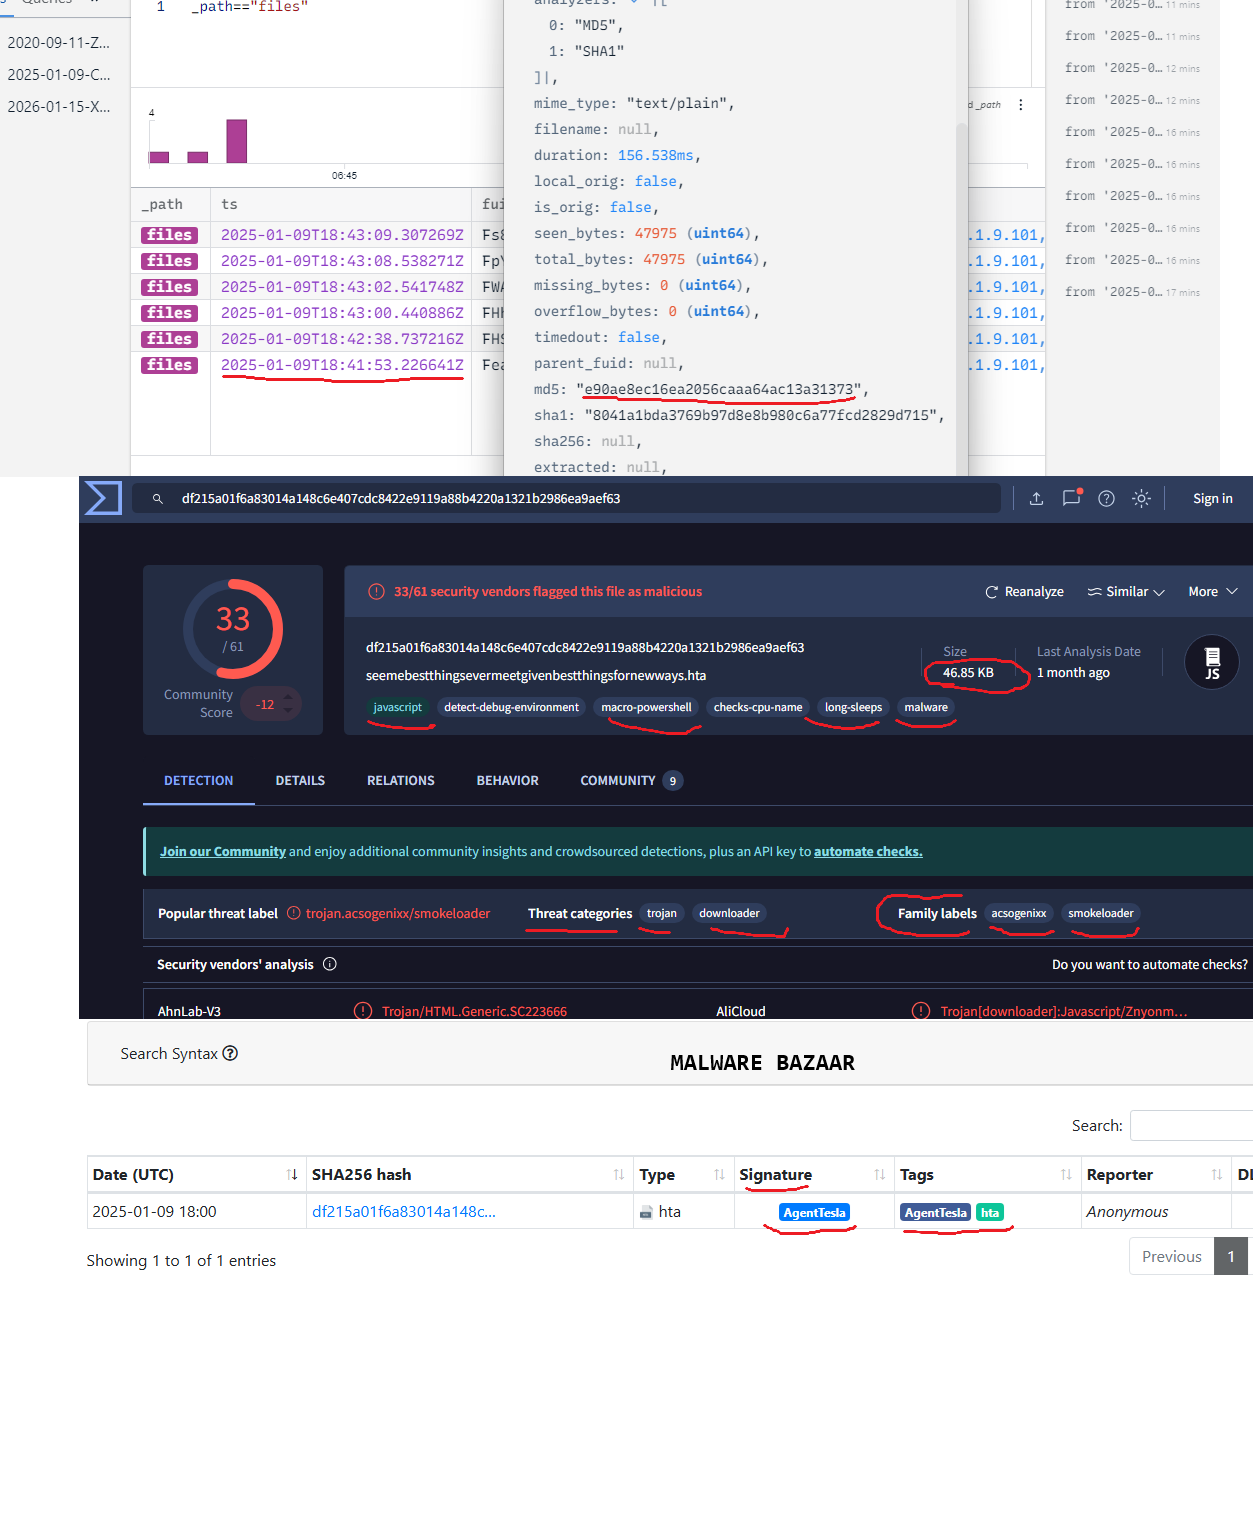The image size is (1253, 1521).
Task: Click info icon next to Security vendors' analysis
Action: click(x=330, y=964)
